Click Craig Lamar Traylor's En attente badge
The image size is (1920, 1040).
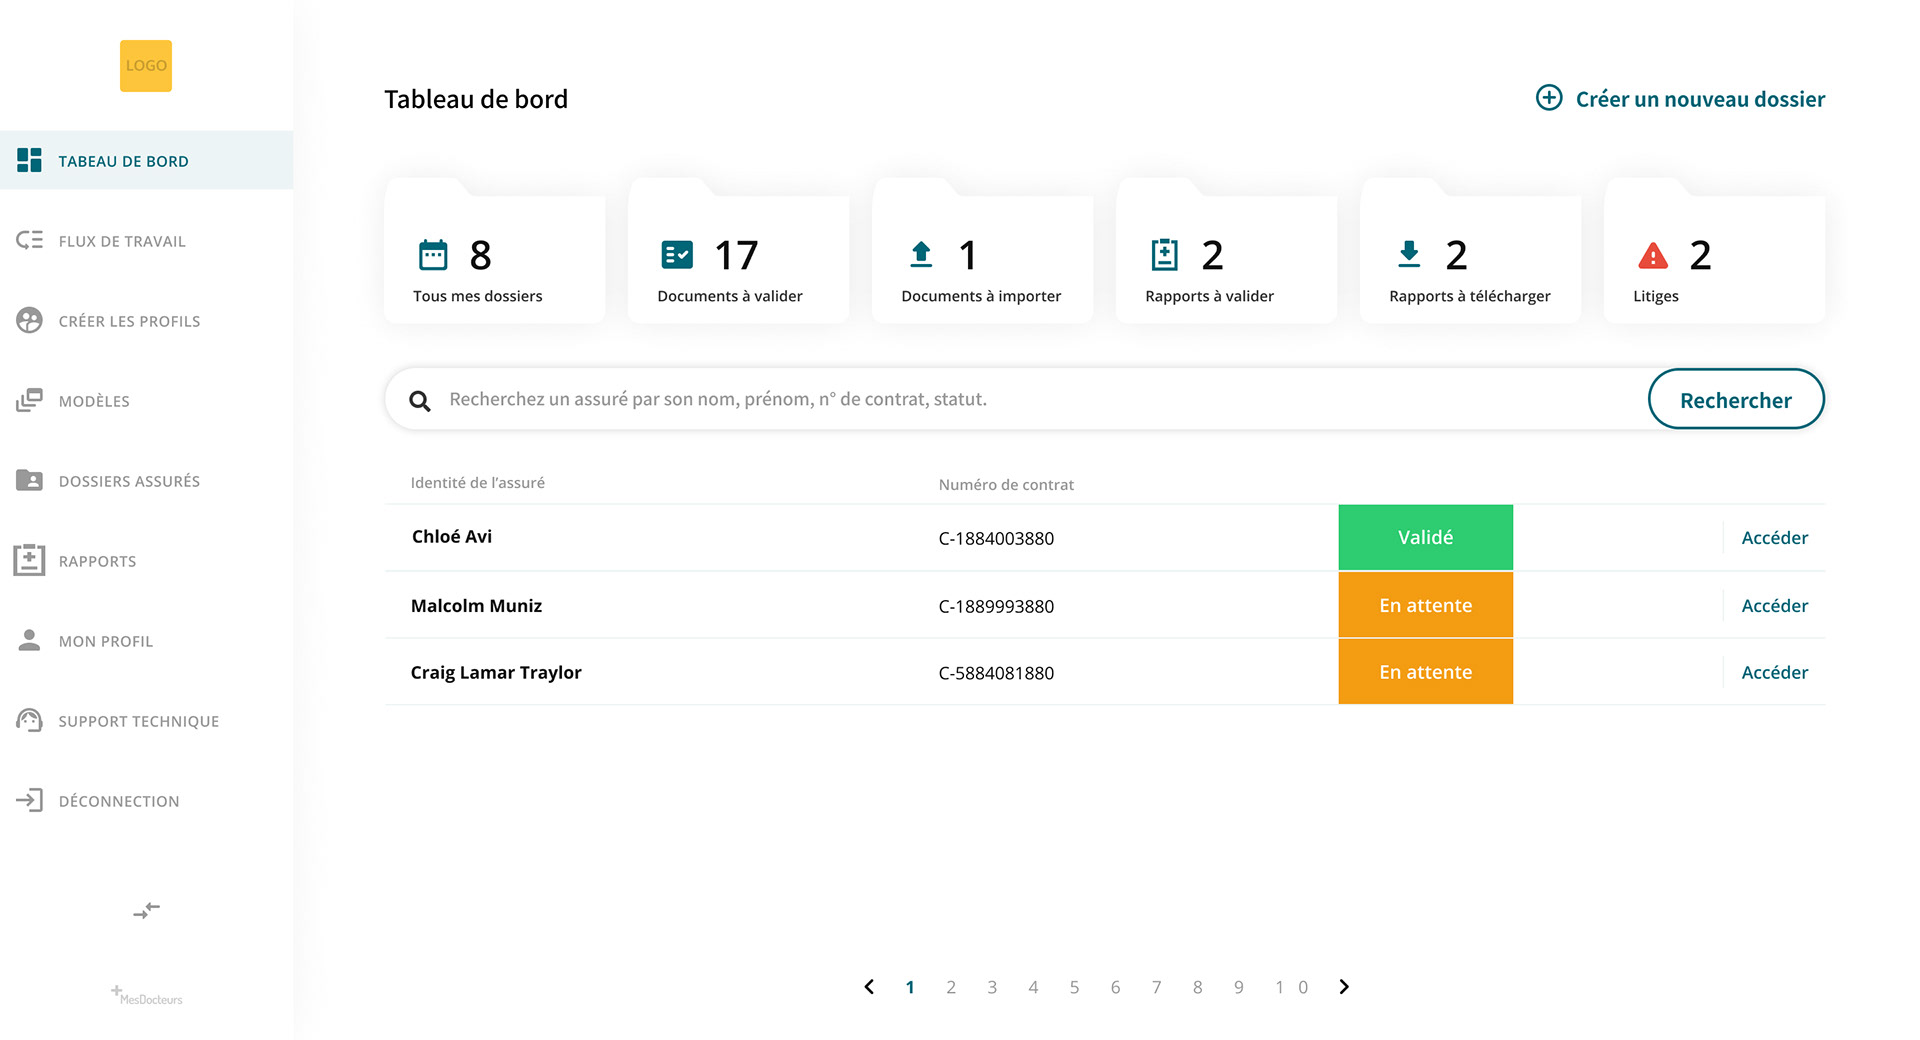[x=1426, y=672]
